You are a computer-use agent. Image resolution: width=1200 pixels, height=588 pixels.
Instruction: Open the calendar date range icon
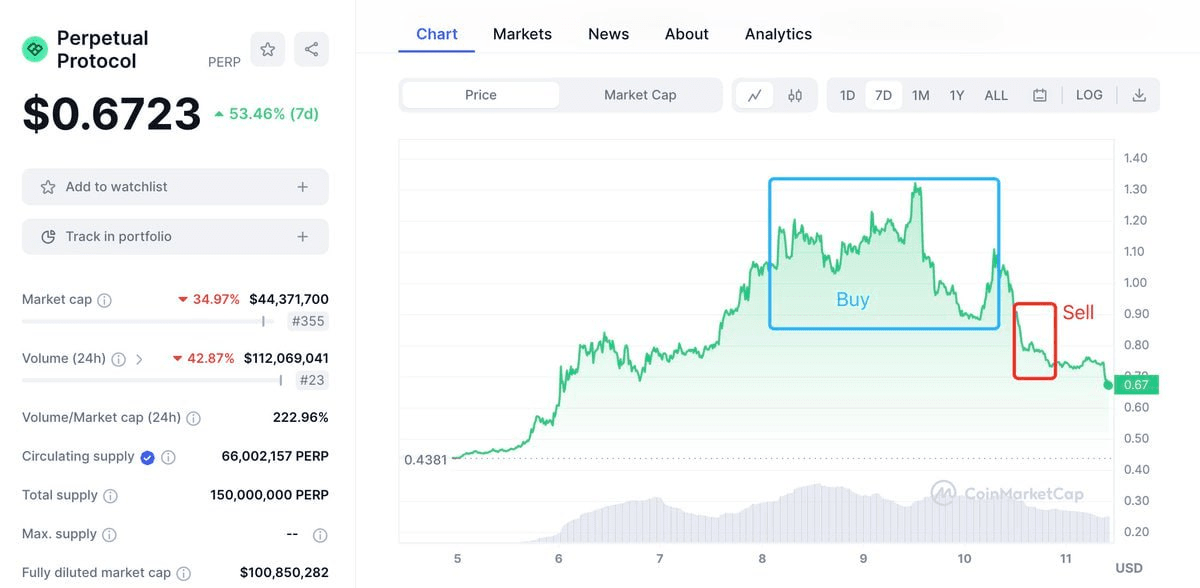pos(1040,95)
